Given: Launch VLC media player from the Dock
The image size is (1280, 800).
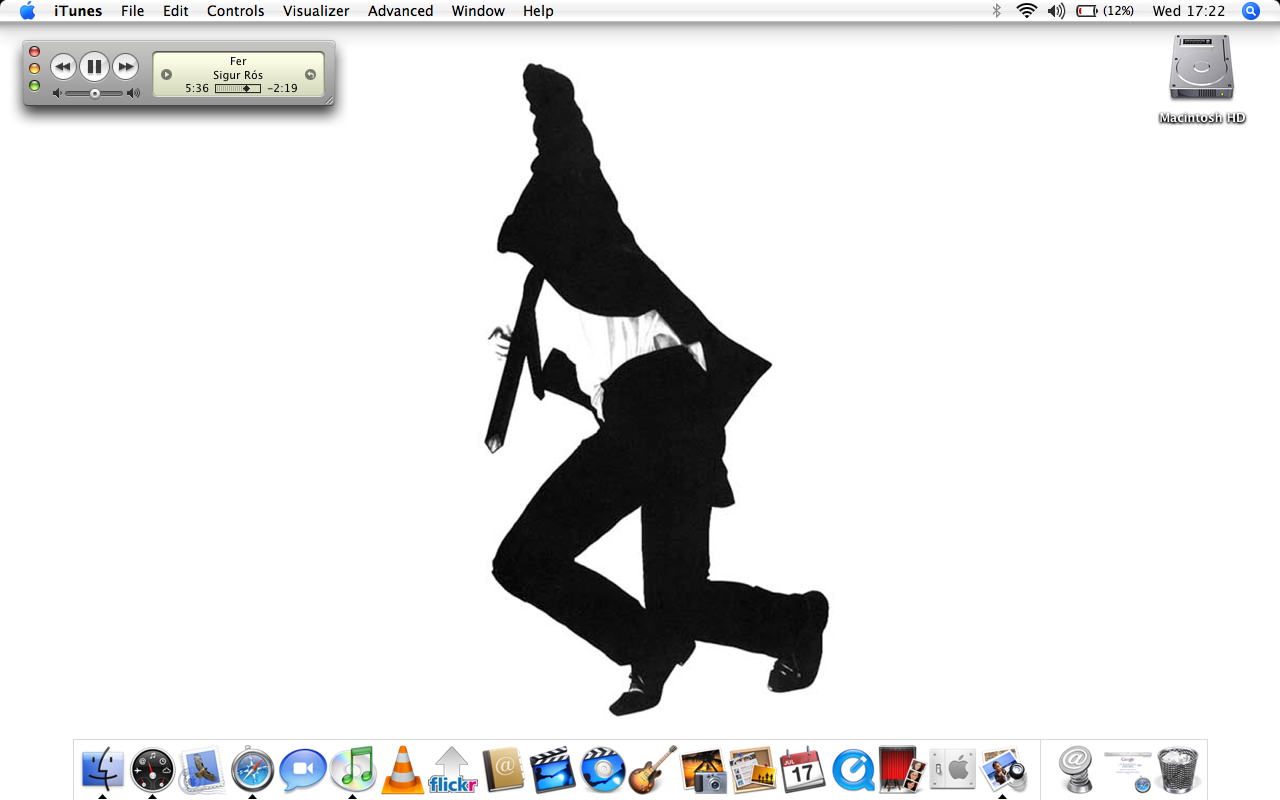Looking at the screenshot, I should point(402,770).
